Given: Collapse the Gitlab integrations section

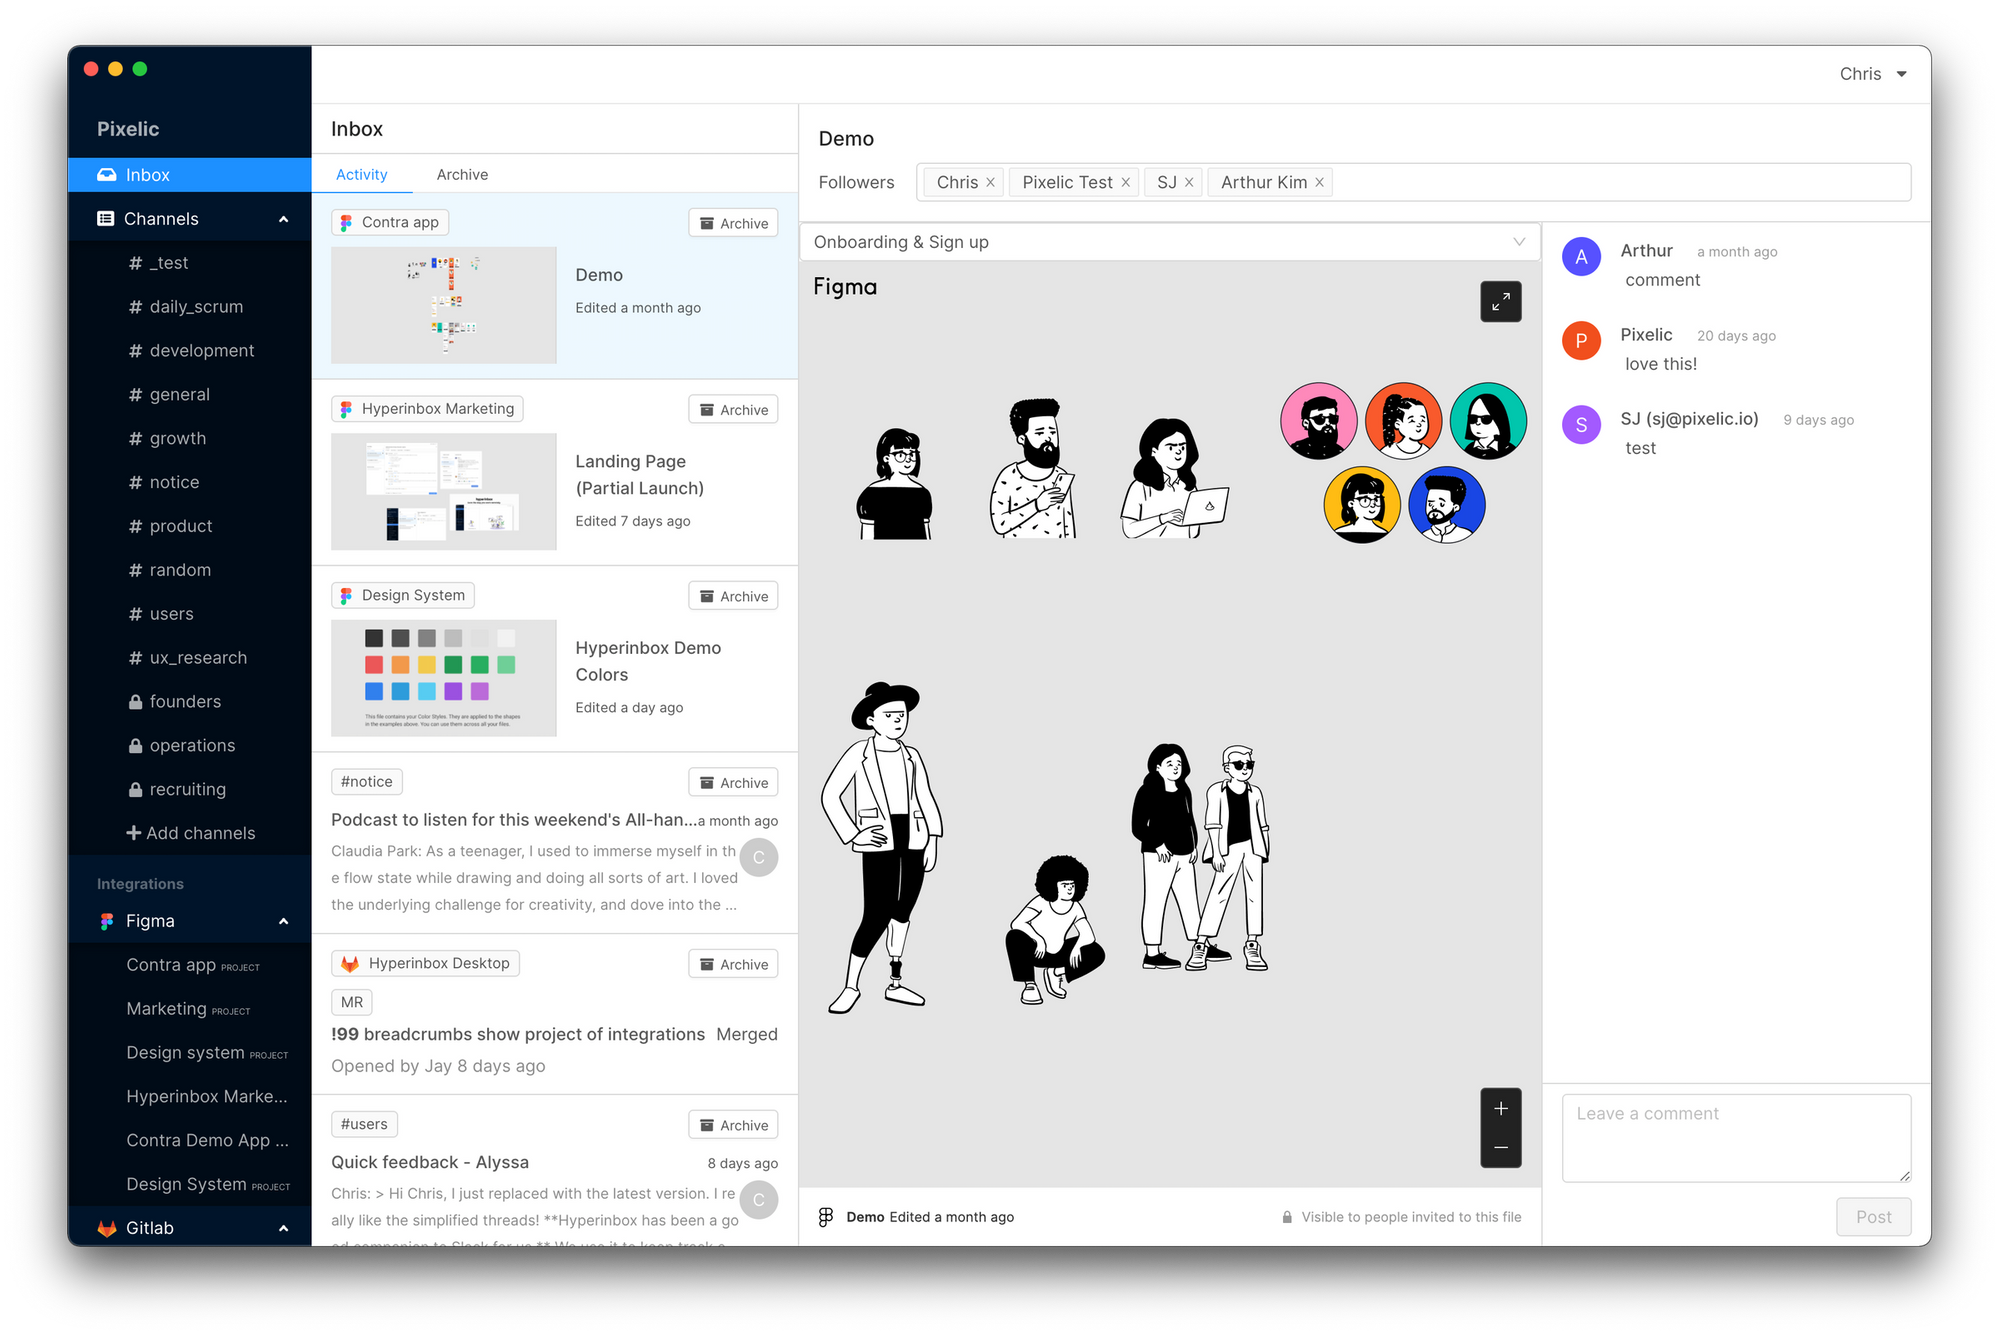Looking at the screenshot, I should [283, 1228].
